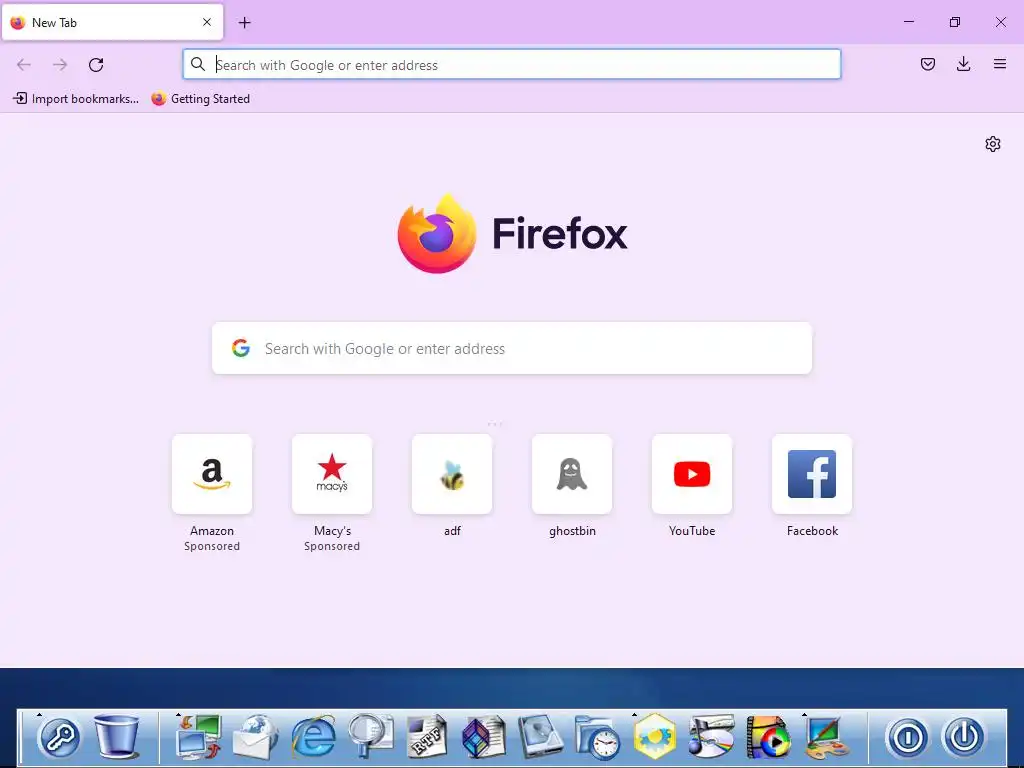Click the standby button in the dock
1024x768 pixels.
click(908, 738)
